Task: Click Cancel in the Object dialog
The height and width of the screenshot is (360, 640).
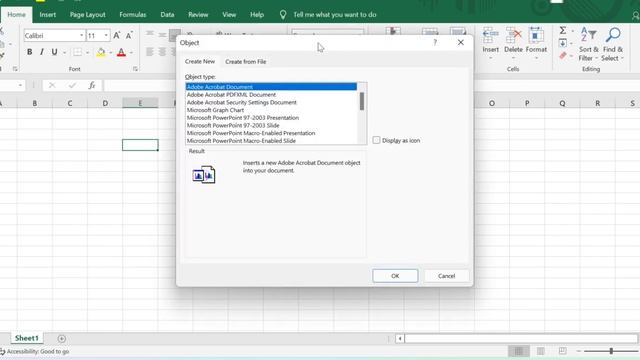Action: [447, 276]
